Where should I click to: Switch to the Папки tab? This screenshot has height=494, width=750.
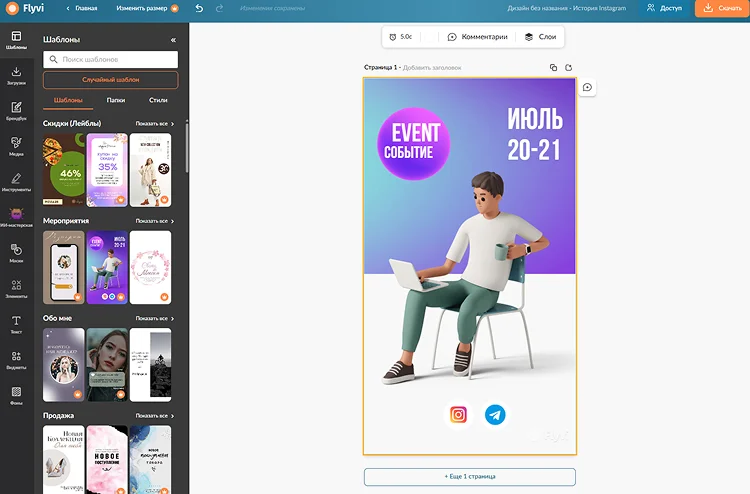(116, 100)
